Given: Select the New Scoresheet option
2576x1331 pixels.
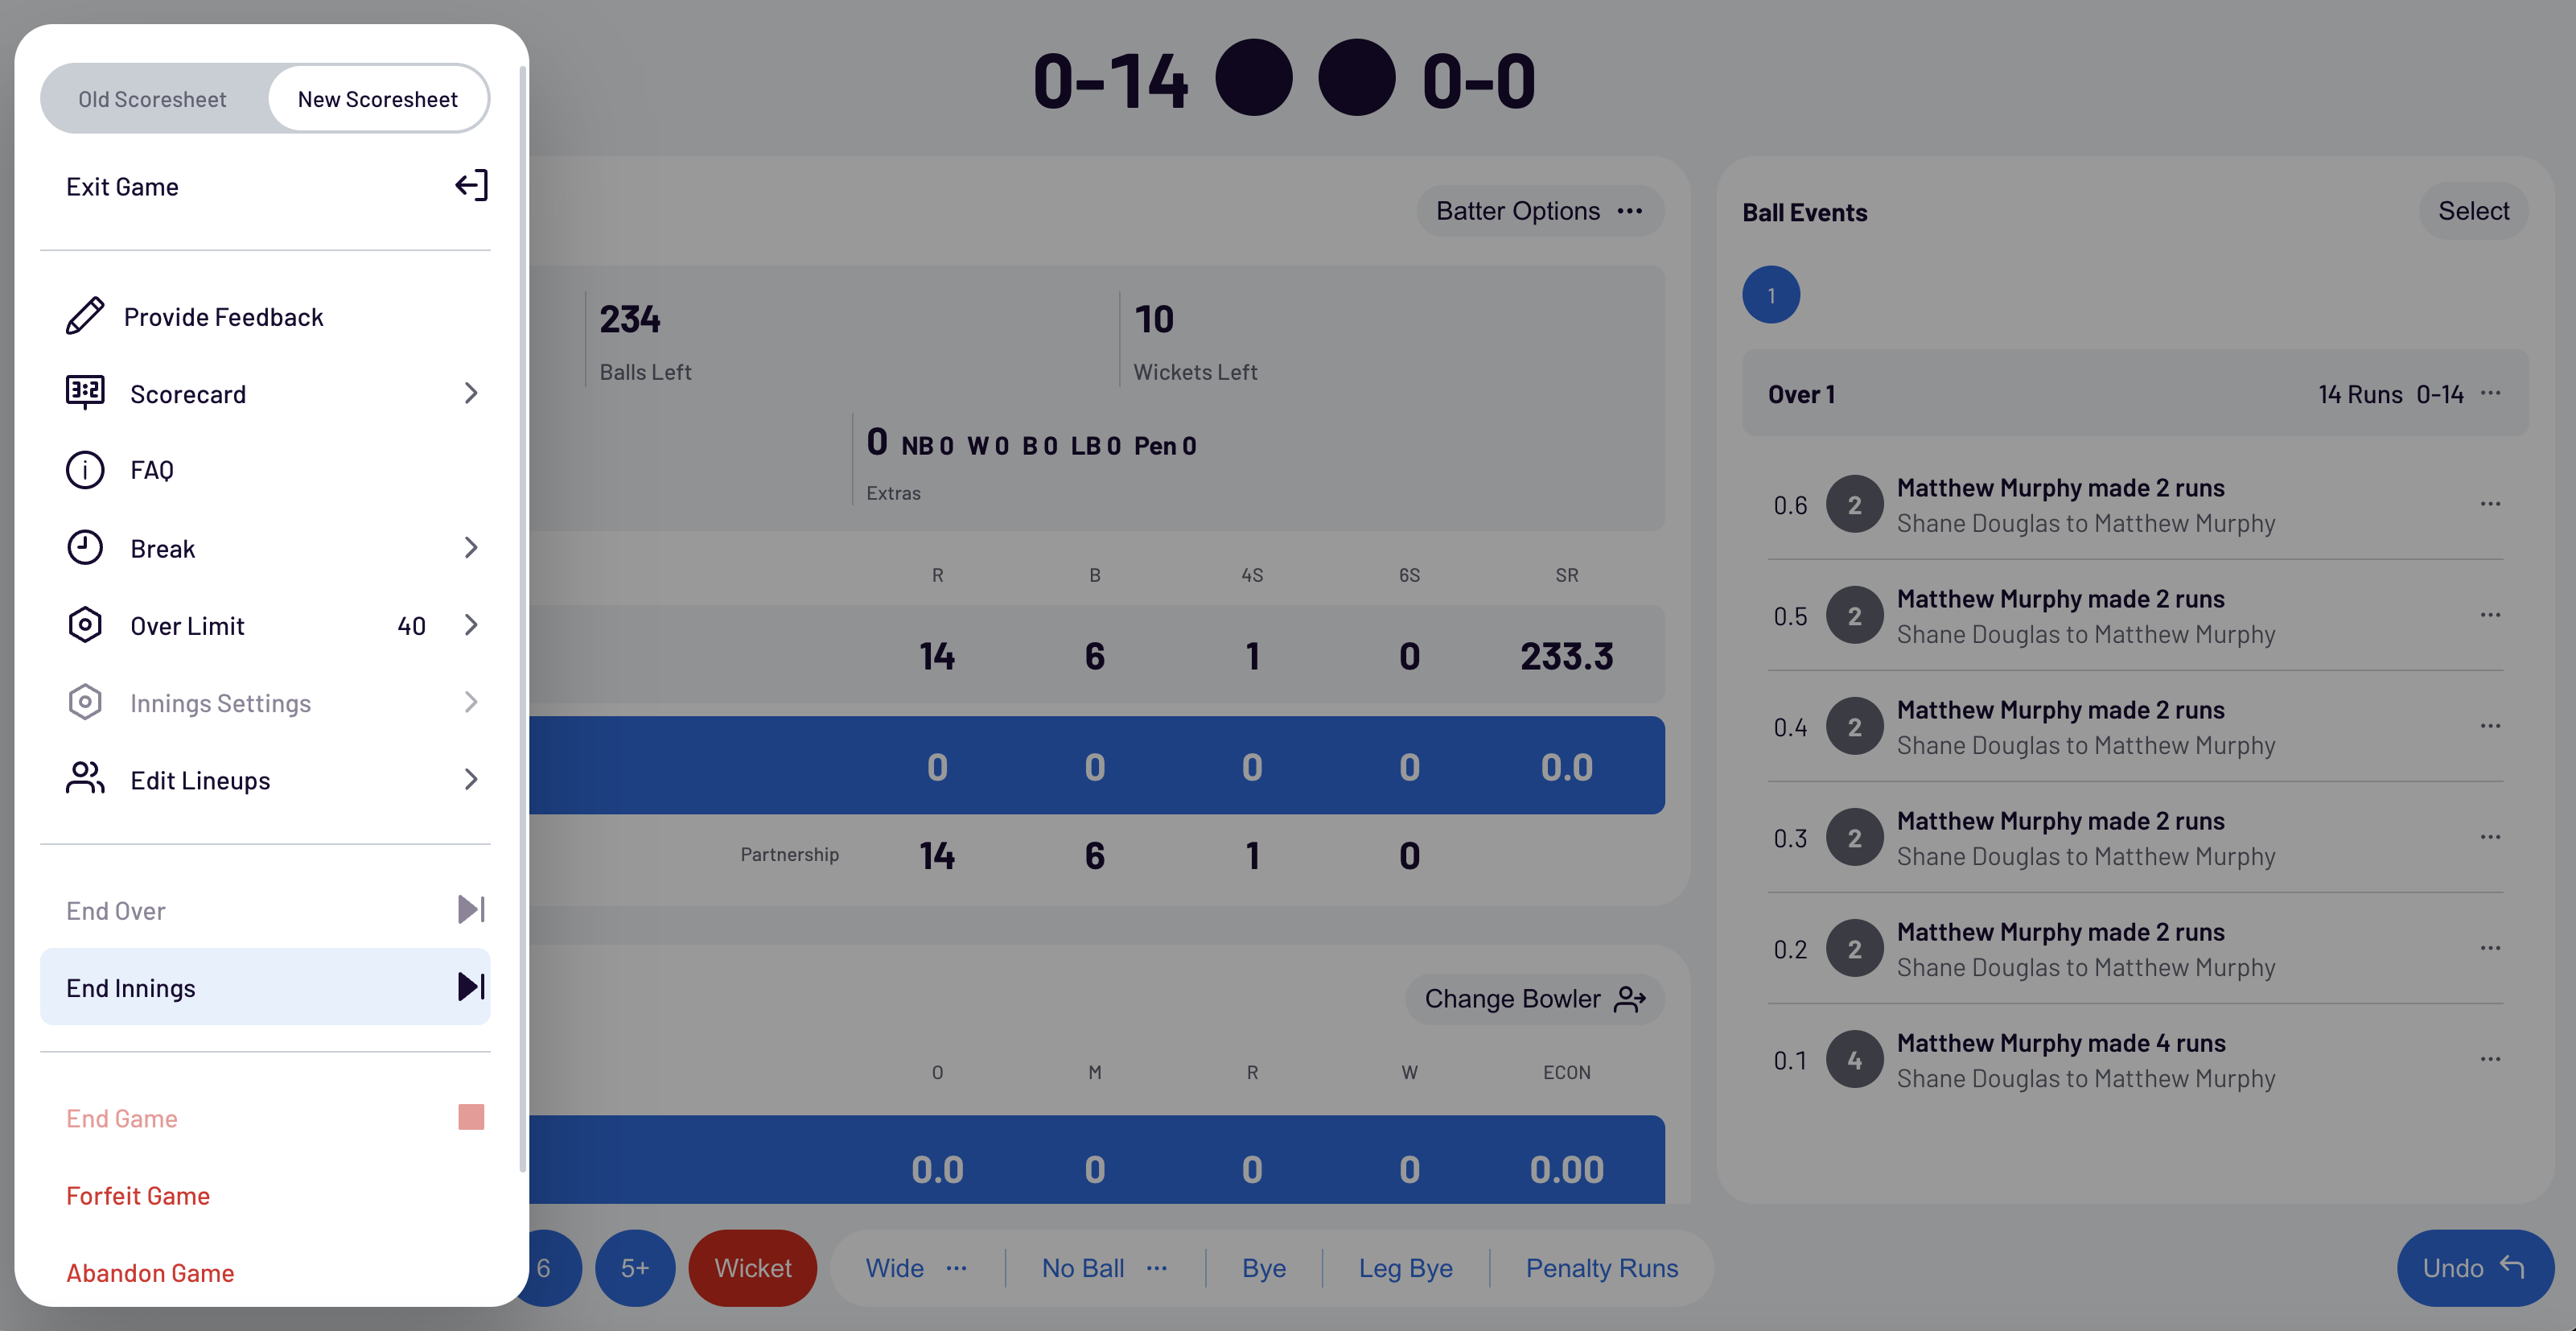Looking at the screenshot, I should point(377,99).
